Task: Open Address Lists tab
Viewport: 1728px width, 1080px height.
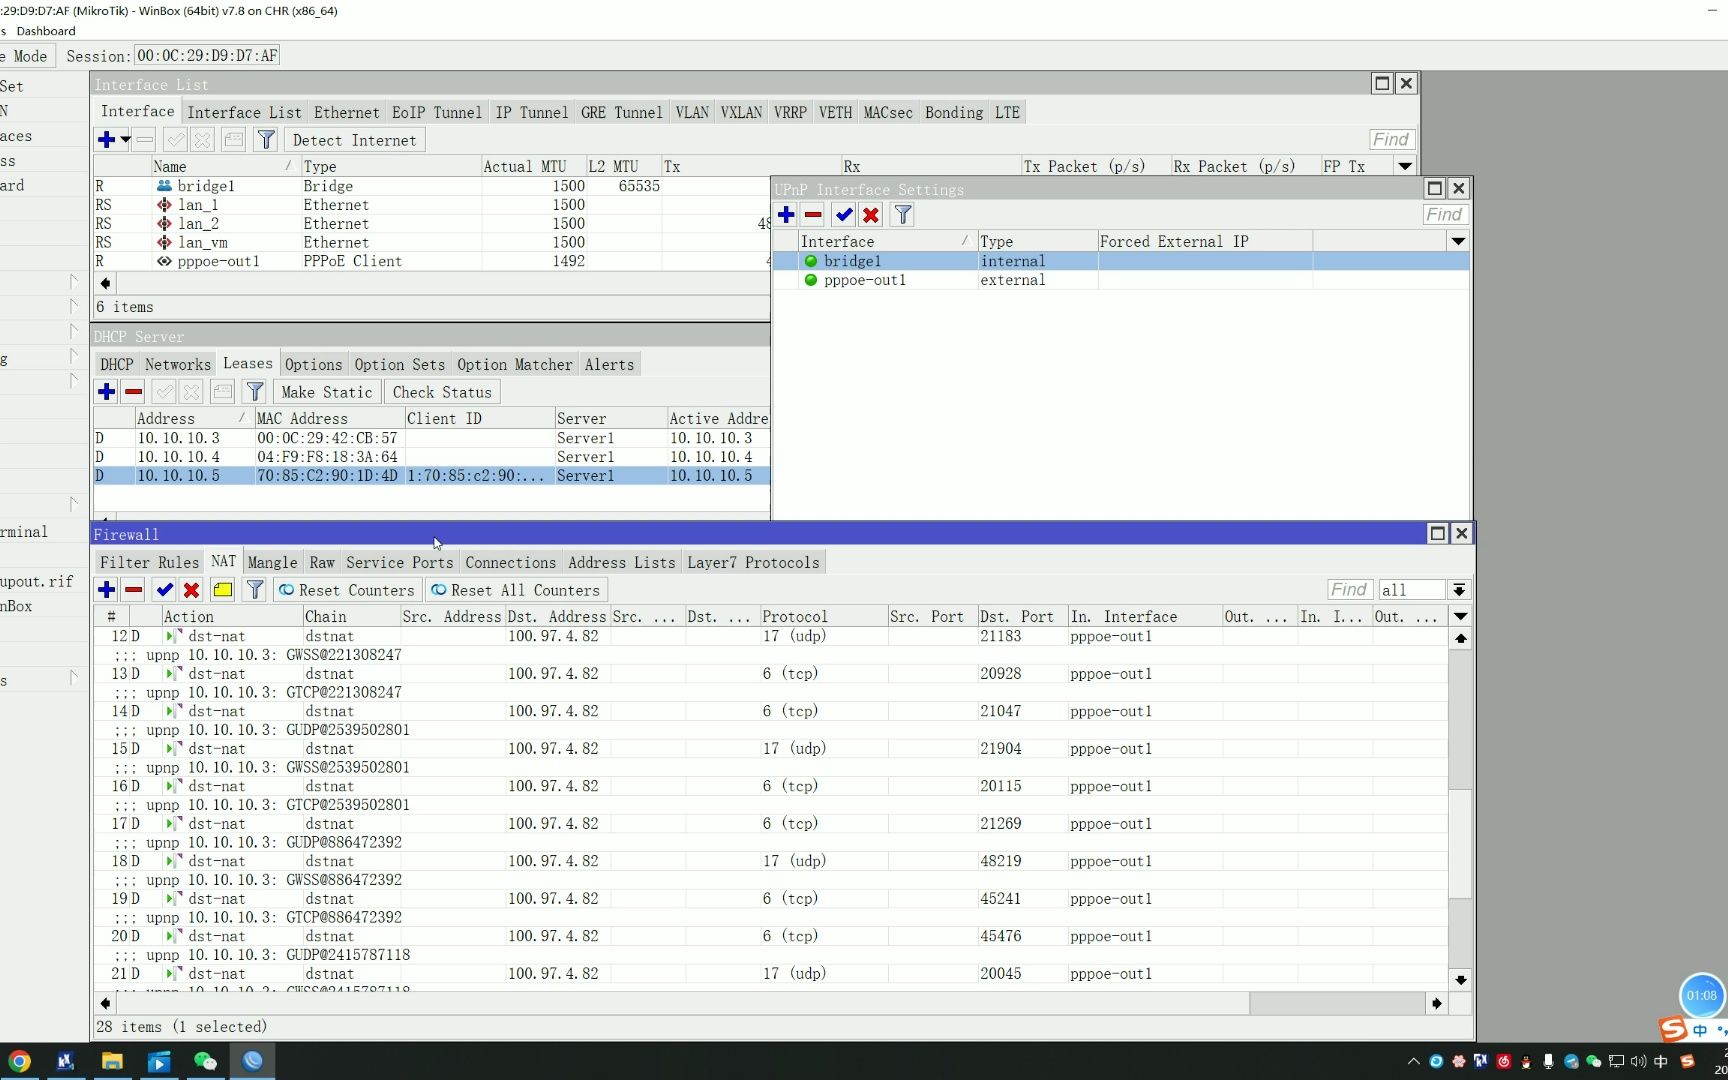Action: pos(621,562)
